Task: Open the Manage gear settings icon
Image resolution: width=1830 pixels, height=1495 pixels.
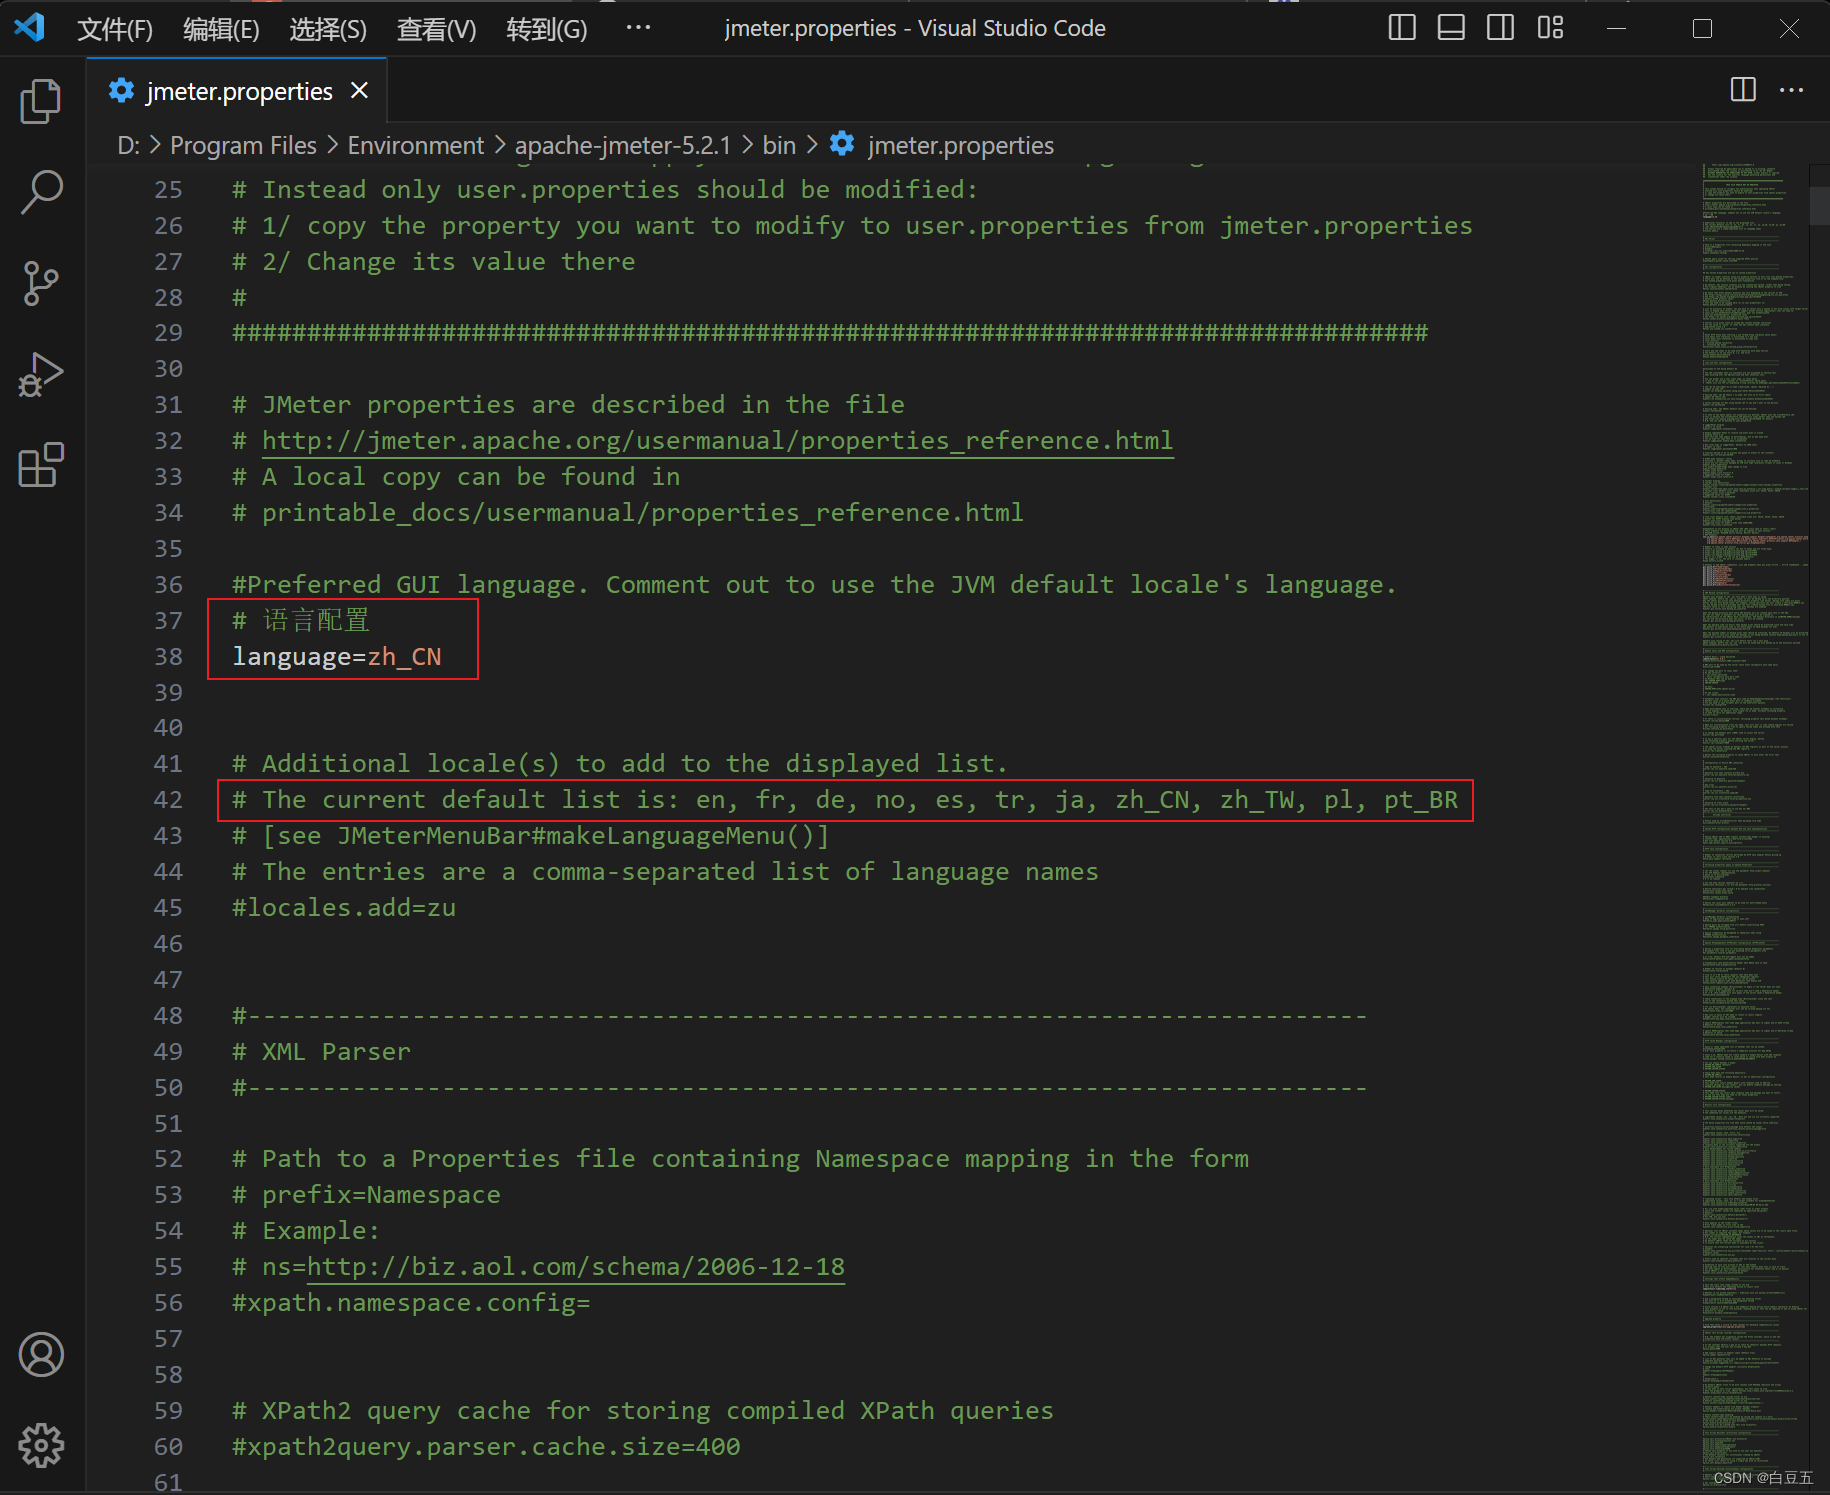Action: tap(41, 1445)
